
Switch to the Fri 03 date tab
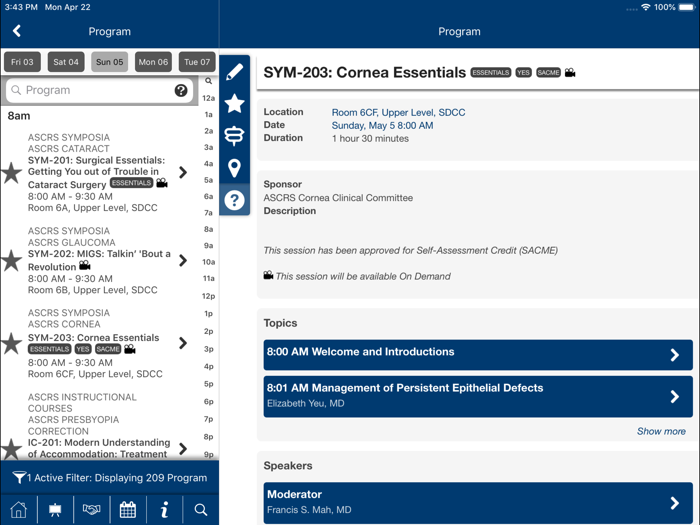pos(22,62)
